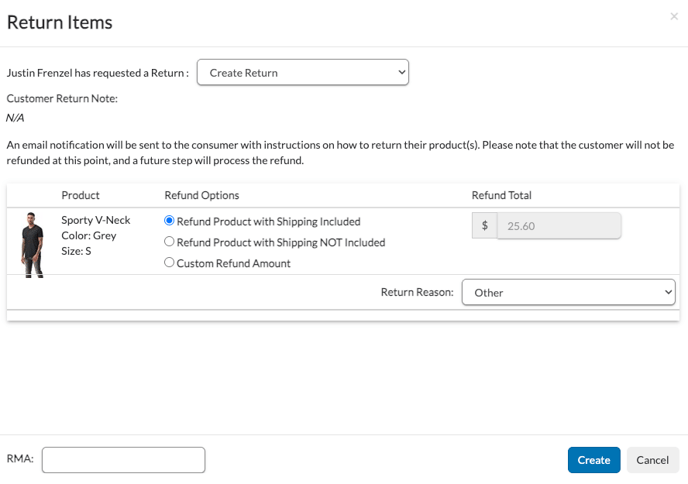Click the Sporty V-Neck product thumbnail
Image resolution: width=688 pixels, height=484 pixels.
tap(32, 243)
